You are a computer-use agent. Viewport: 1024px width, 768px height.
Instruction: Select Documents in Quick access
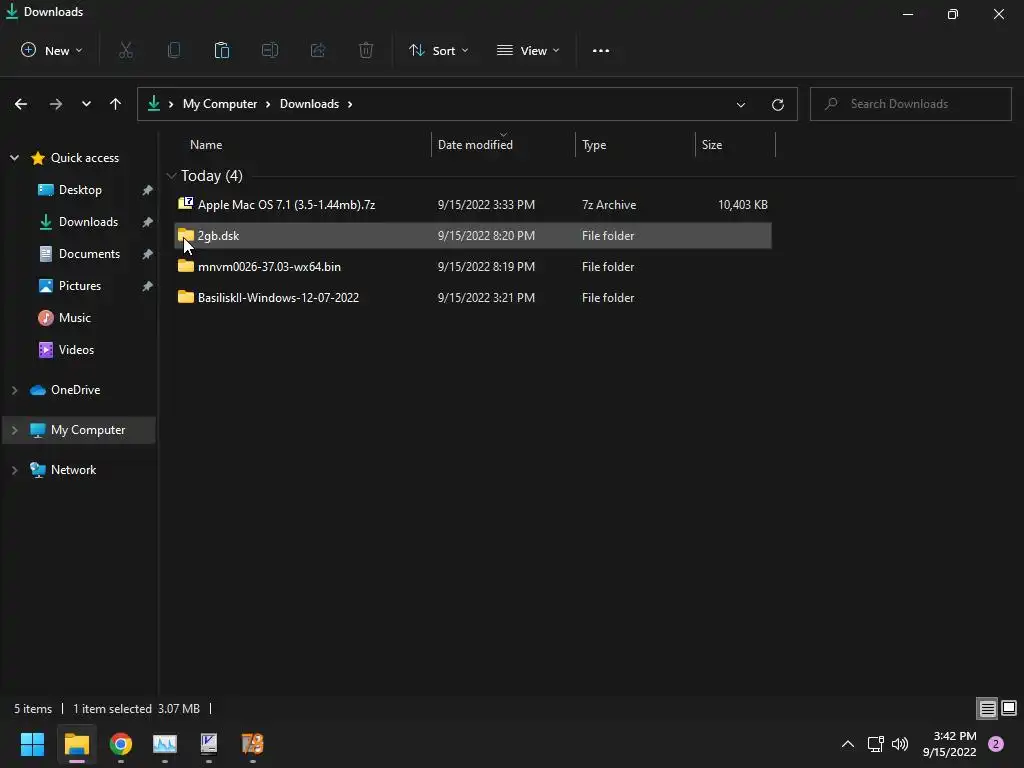[89, 253]
